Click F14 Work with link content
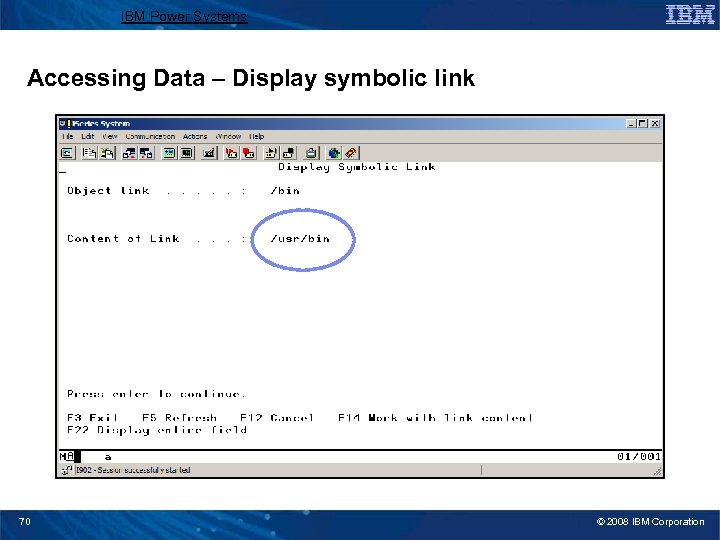720x540 pixels. tap(435, 418)
